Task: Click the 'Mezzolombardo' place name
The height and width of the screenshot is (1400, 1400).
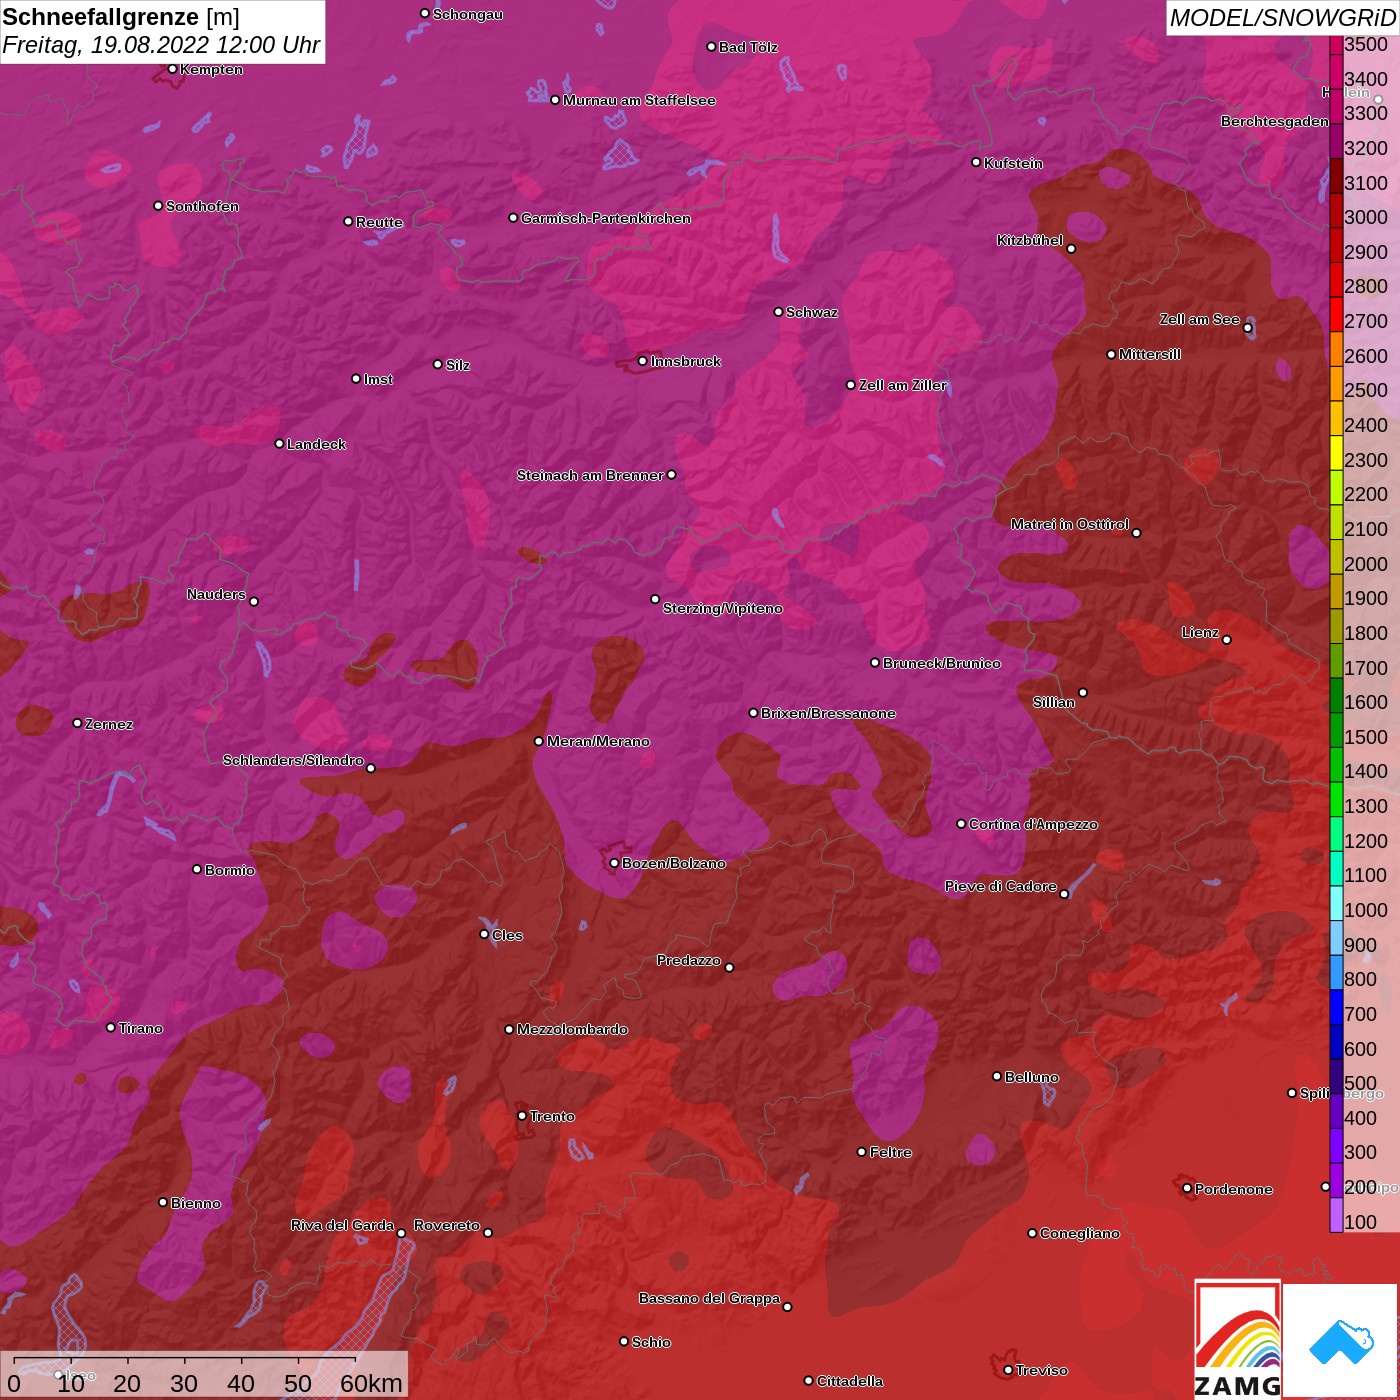Action: click(x=572, y=1029)
